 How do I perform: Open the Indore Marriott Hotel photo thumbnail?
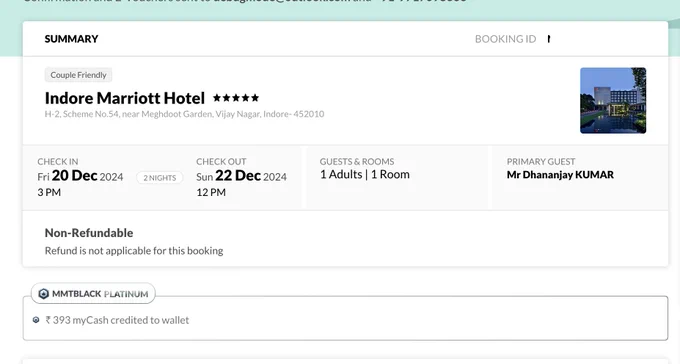tap(613, 100)
